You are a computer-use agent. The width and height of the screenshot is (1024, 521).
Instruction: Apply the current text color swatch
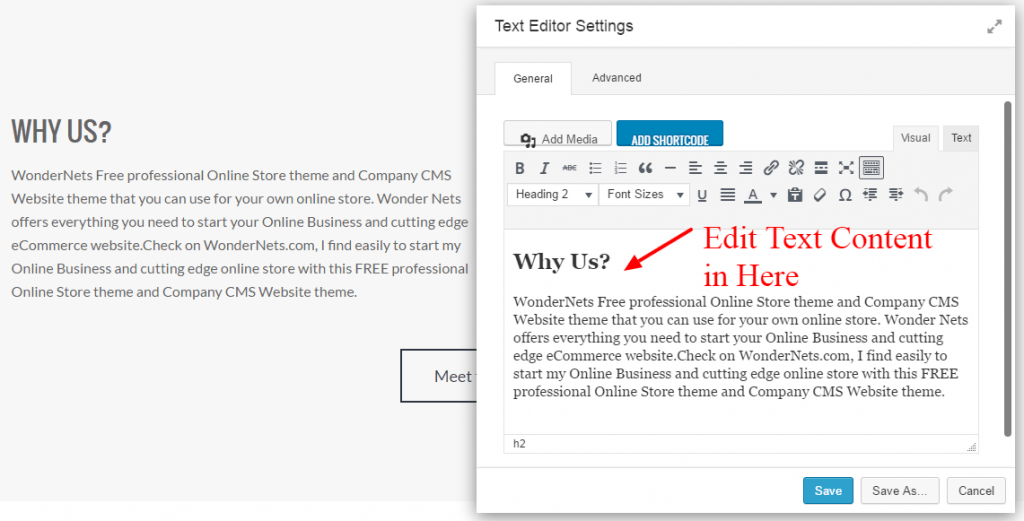(x=753, y=195)
